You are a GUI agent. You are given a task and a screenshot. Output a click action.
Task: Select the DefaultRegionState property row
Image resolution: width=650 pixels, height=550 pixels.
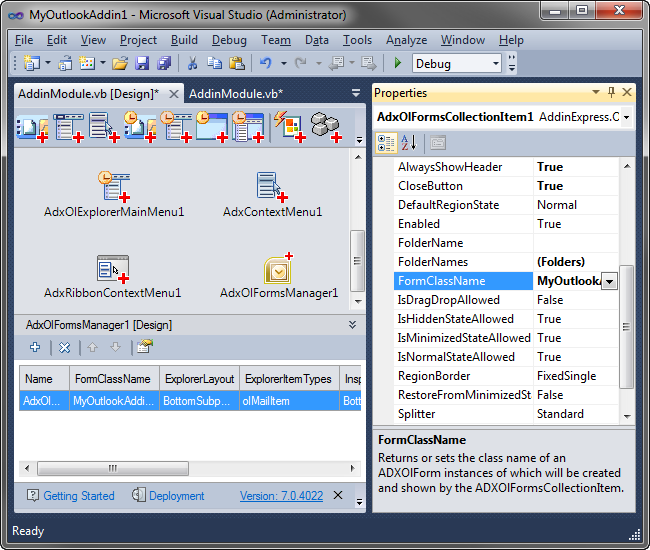click(506, 205)
